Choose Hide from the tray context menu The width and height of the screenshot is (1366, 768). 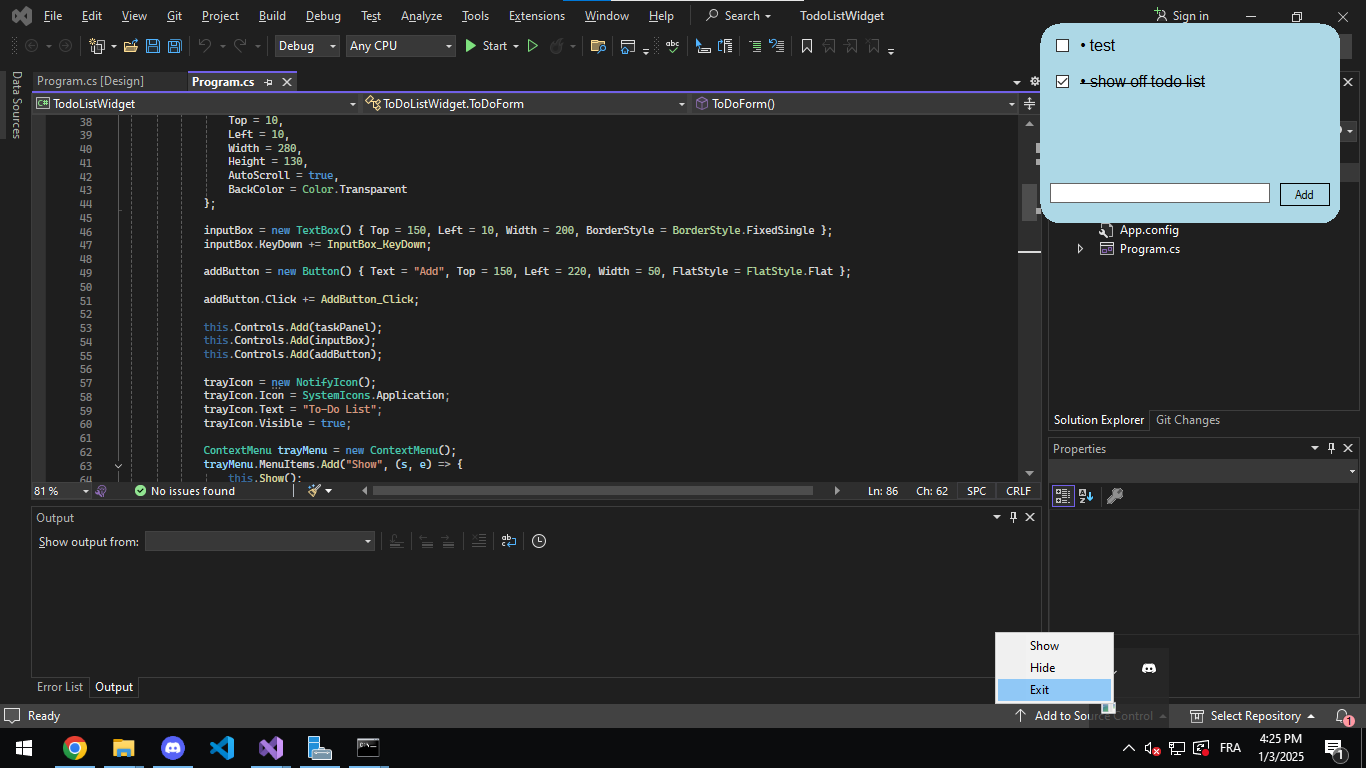tap(1054, 668)
